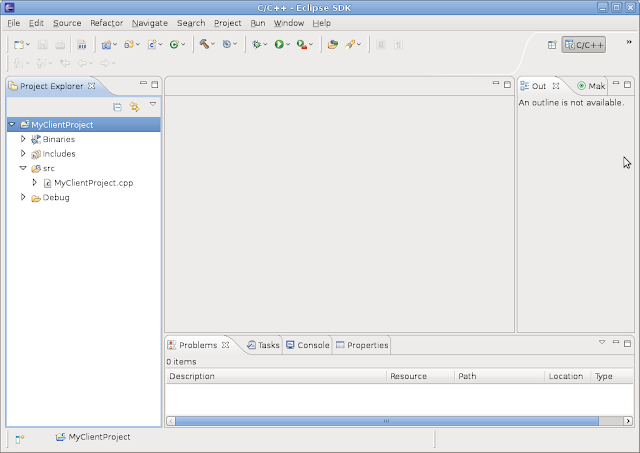Close the Project Explorer tab

tap(92, 86)
